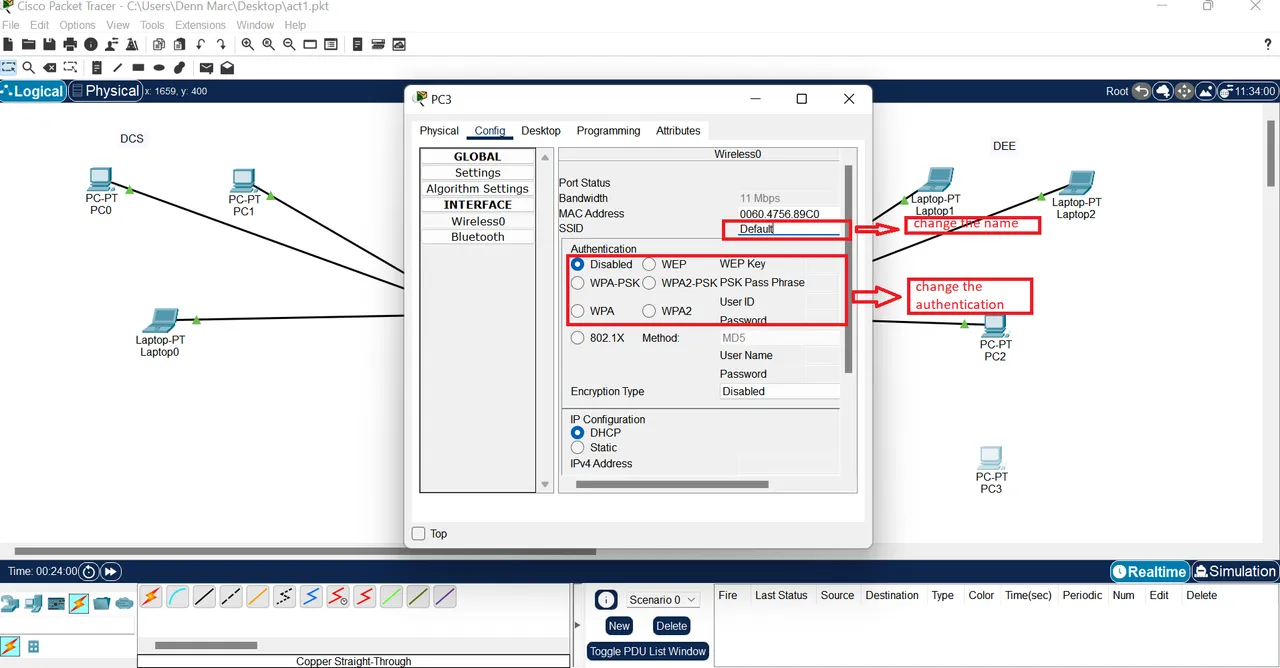
Task: Choose the Delete tool icon
Action: tap(49, 68)
